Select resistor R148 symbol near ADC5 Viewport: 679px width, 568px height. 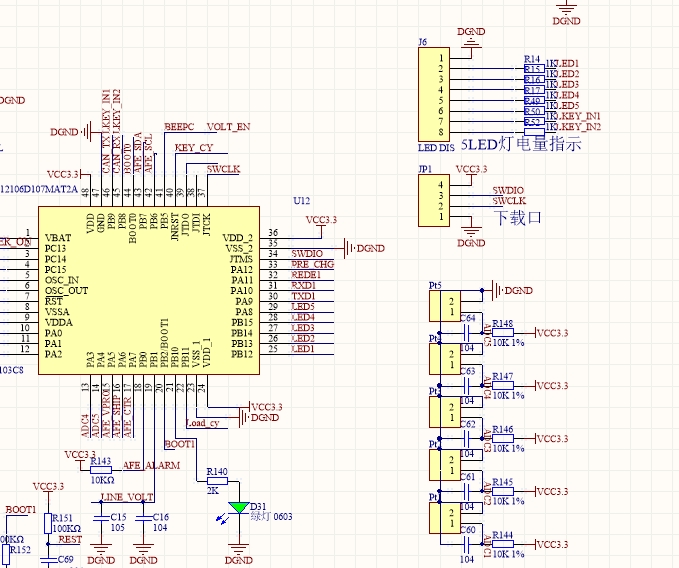click(x=503, y=332)
